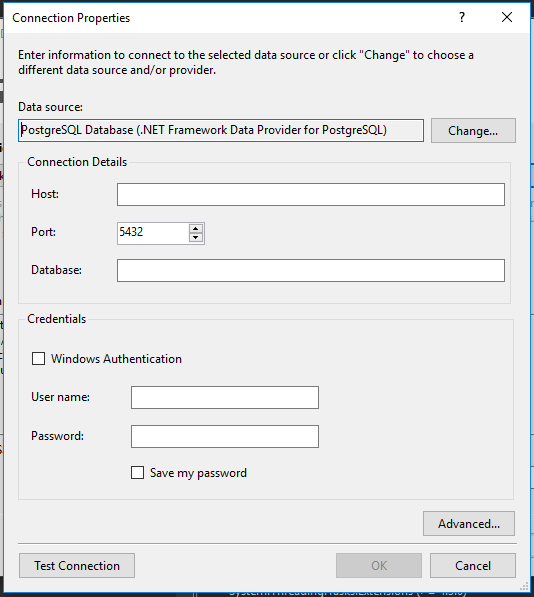This screenshot has height=597, width=534.
Task: Click the Save my password label
Action: pyautogui.click(x=198, y=473)
